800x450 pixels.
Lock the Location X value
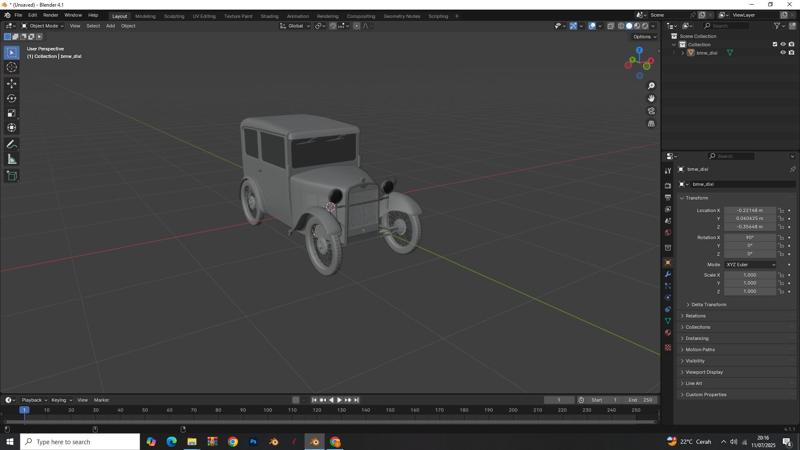(x=781, y=211)
